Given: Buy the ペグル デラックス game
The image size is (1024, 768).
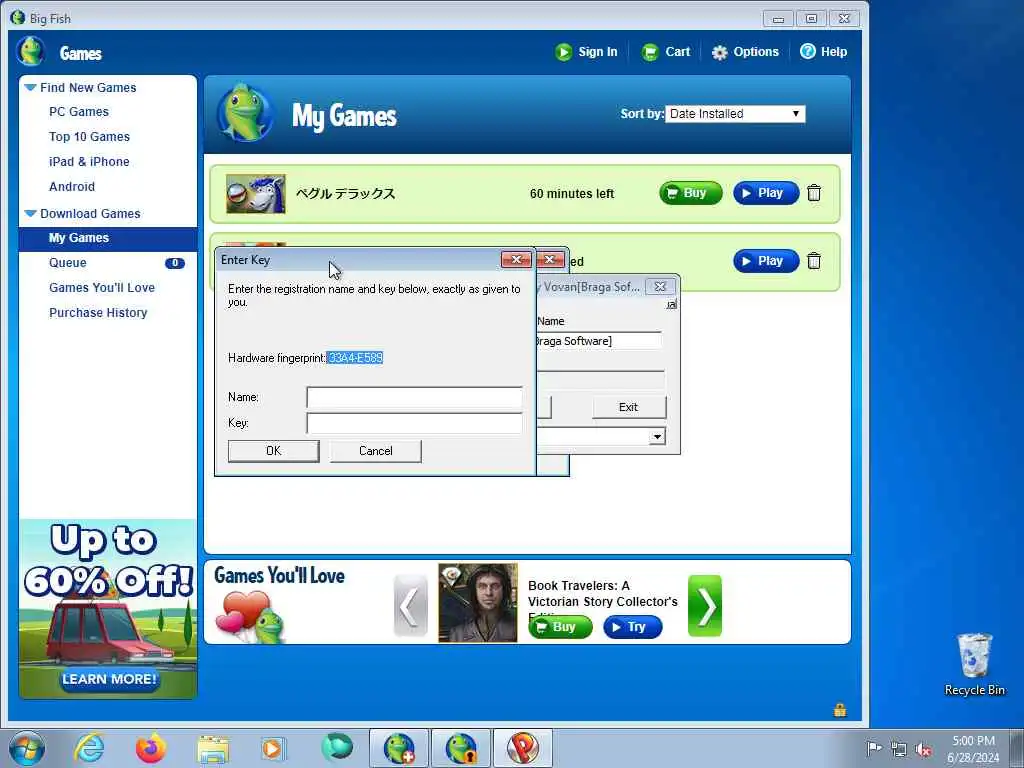Looking at the screenshot, I should [690, 193].
